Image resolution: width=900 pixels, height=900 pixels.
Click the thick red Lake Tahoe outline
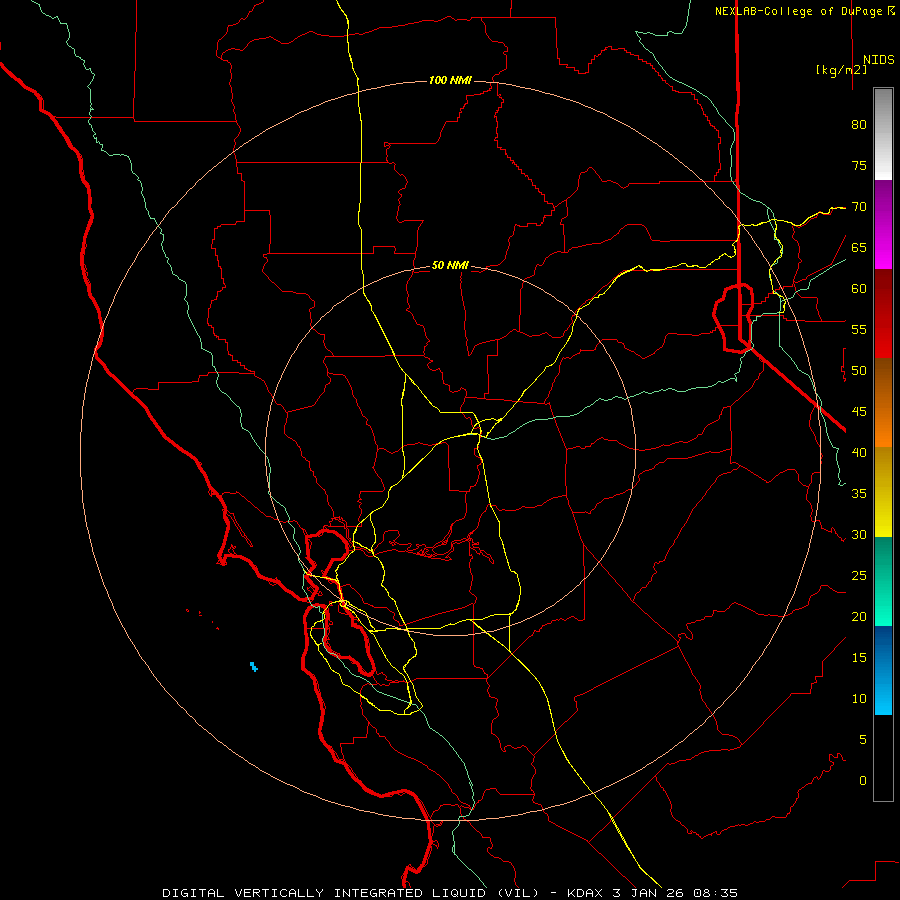tap(734, 317)
